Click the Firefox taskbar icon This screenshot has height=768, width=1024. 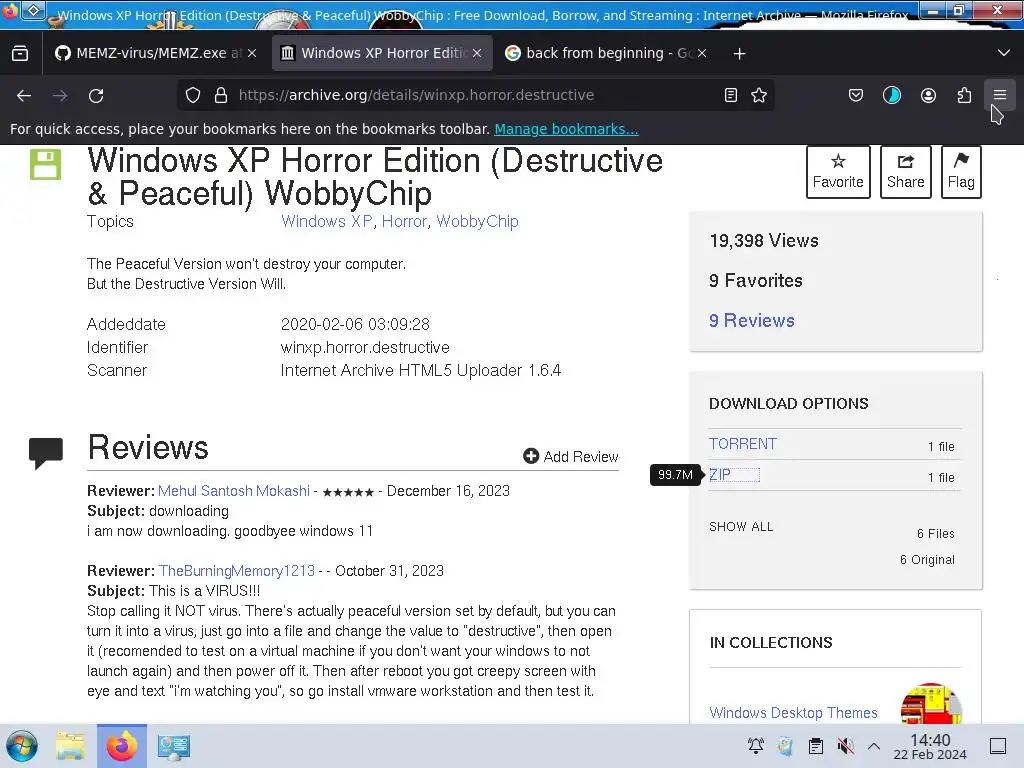click(122, 746)
